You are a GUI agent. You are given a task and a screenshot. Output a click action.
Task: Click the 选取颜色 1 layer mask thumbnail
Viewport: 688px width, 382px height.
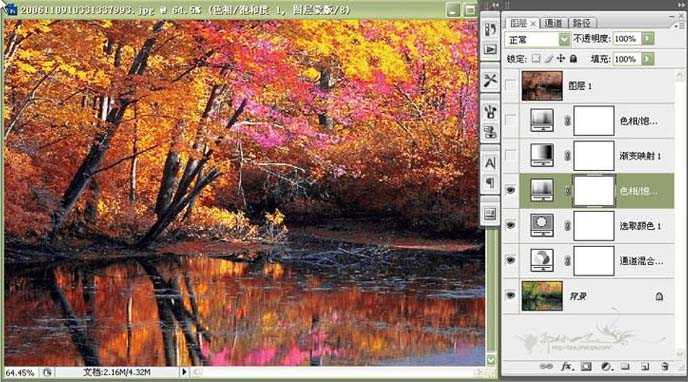tap(594, 226)
